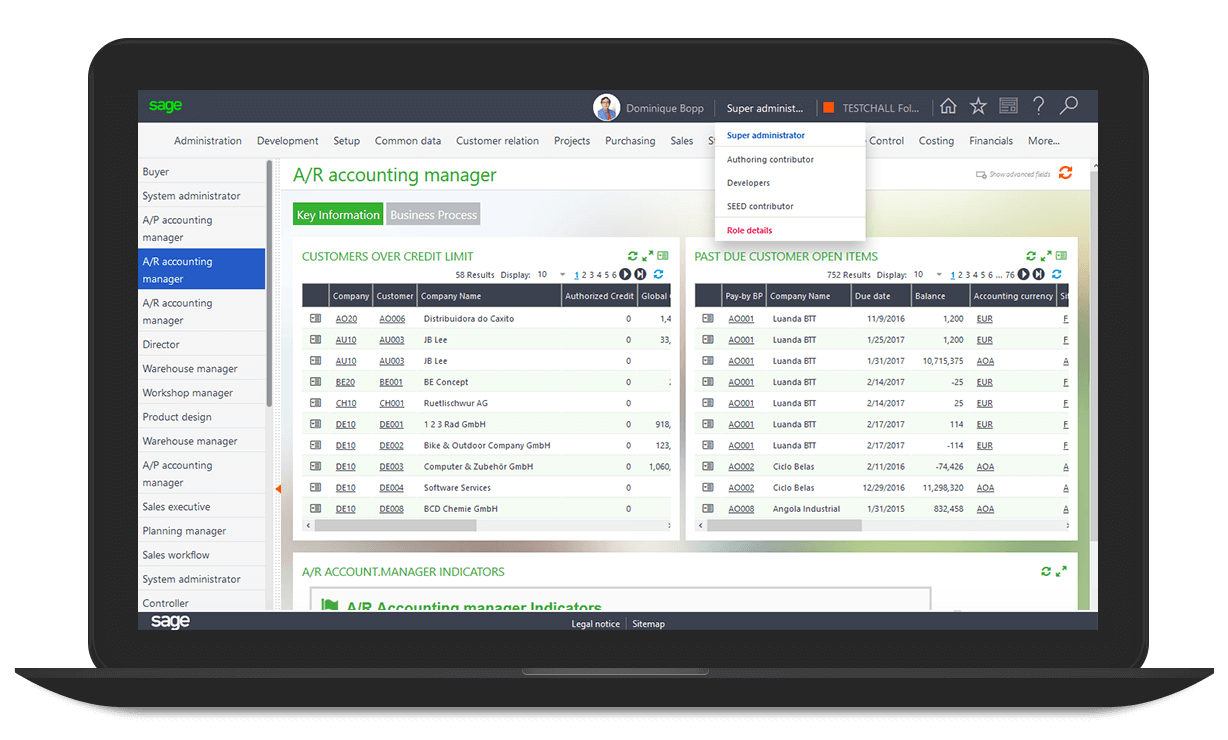Image resolution: width=1228 pixels, height=740 pixels.
Task: Open Pay-by BP link AO008
Action: 741,509
